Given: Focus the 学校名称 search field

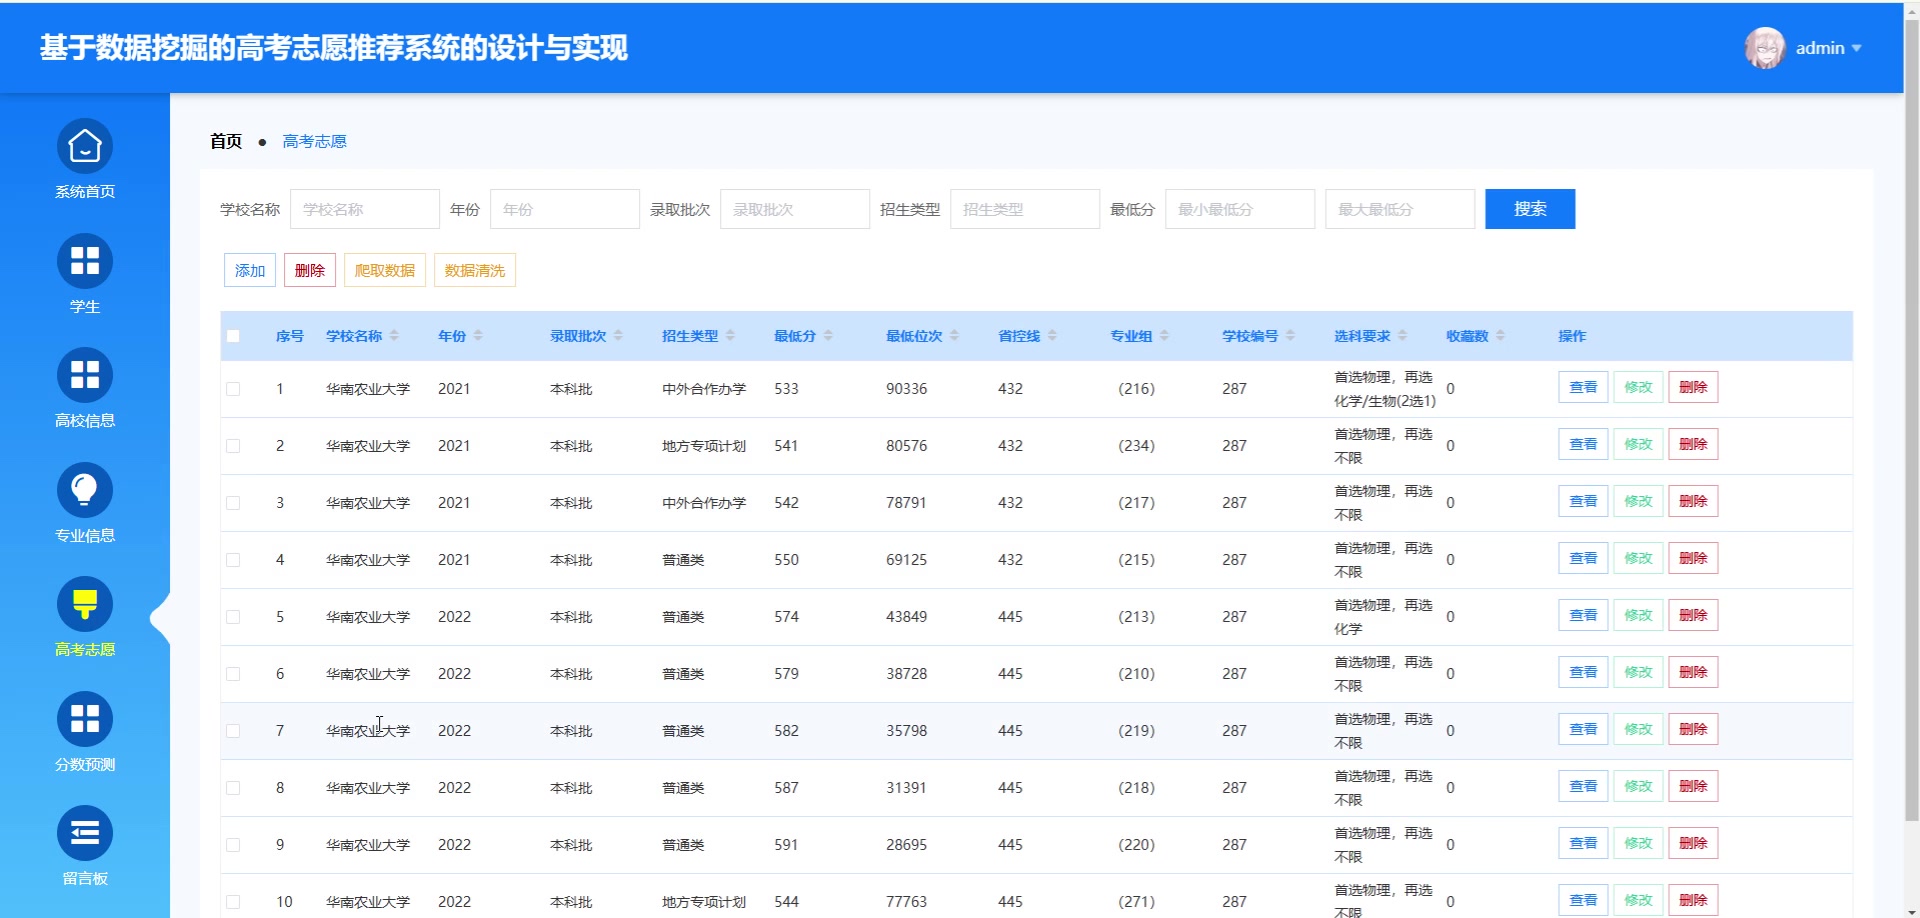Looking at the screenshot, I should click(365, 209).
